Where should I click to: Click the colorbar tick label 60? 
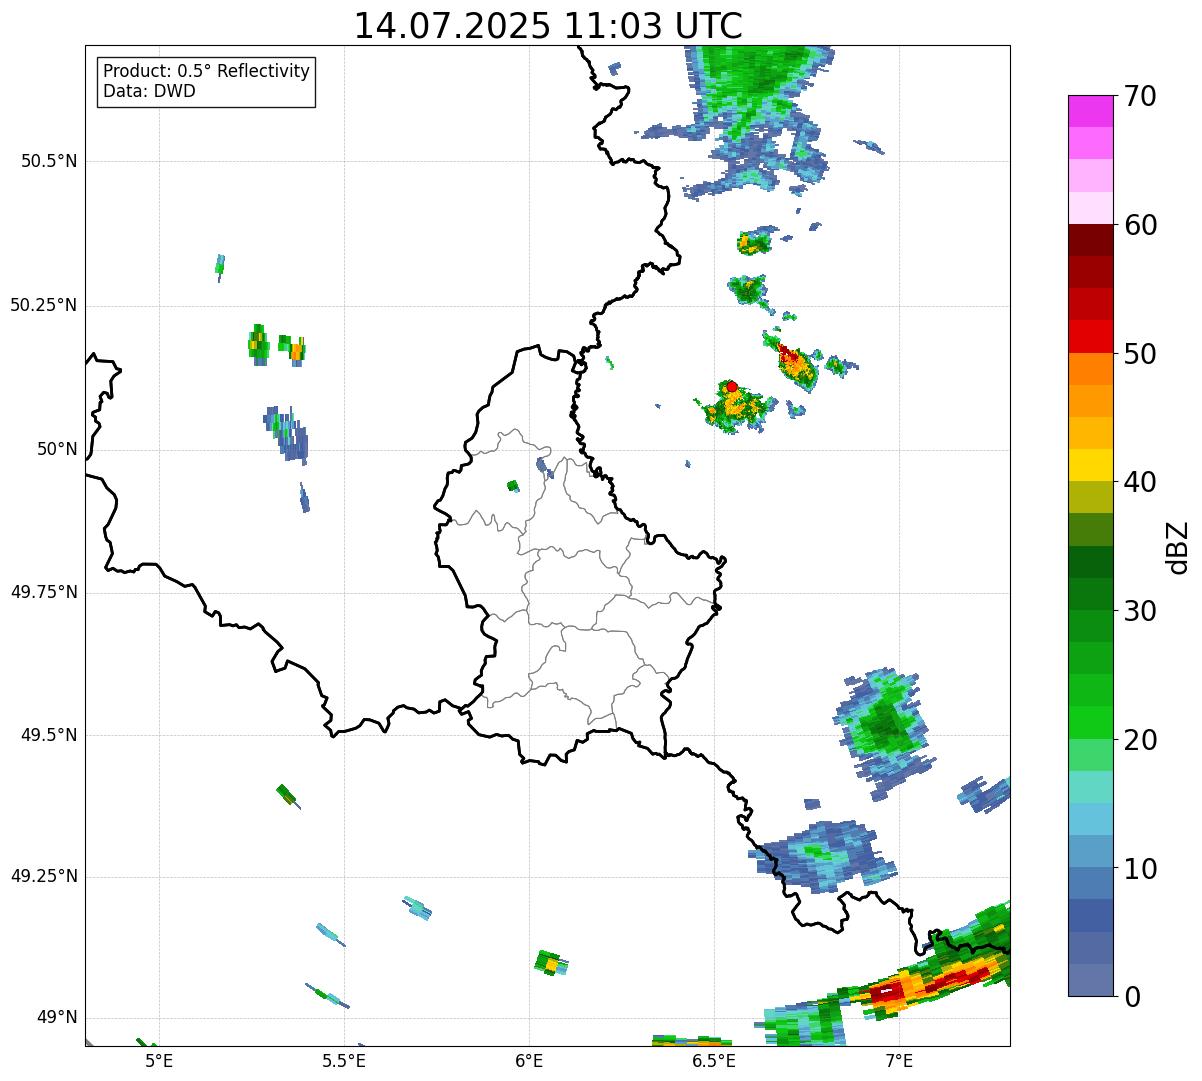[x=1141, y=225]
